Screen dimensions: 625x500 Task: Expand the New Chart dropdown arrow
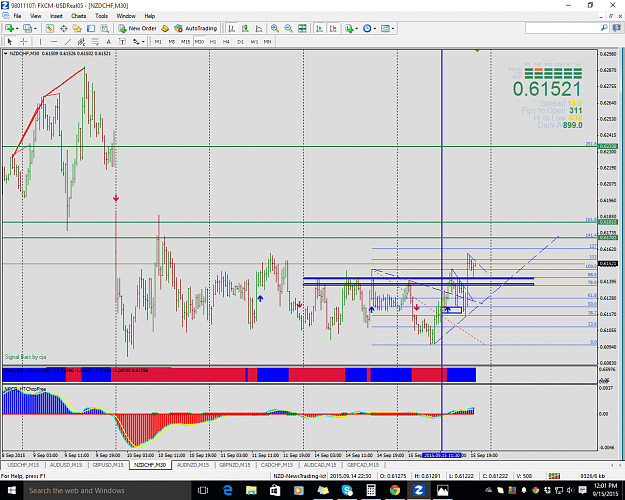(x=17, y=28)
